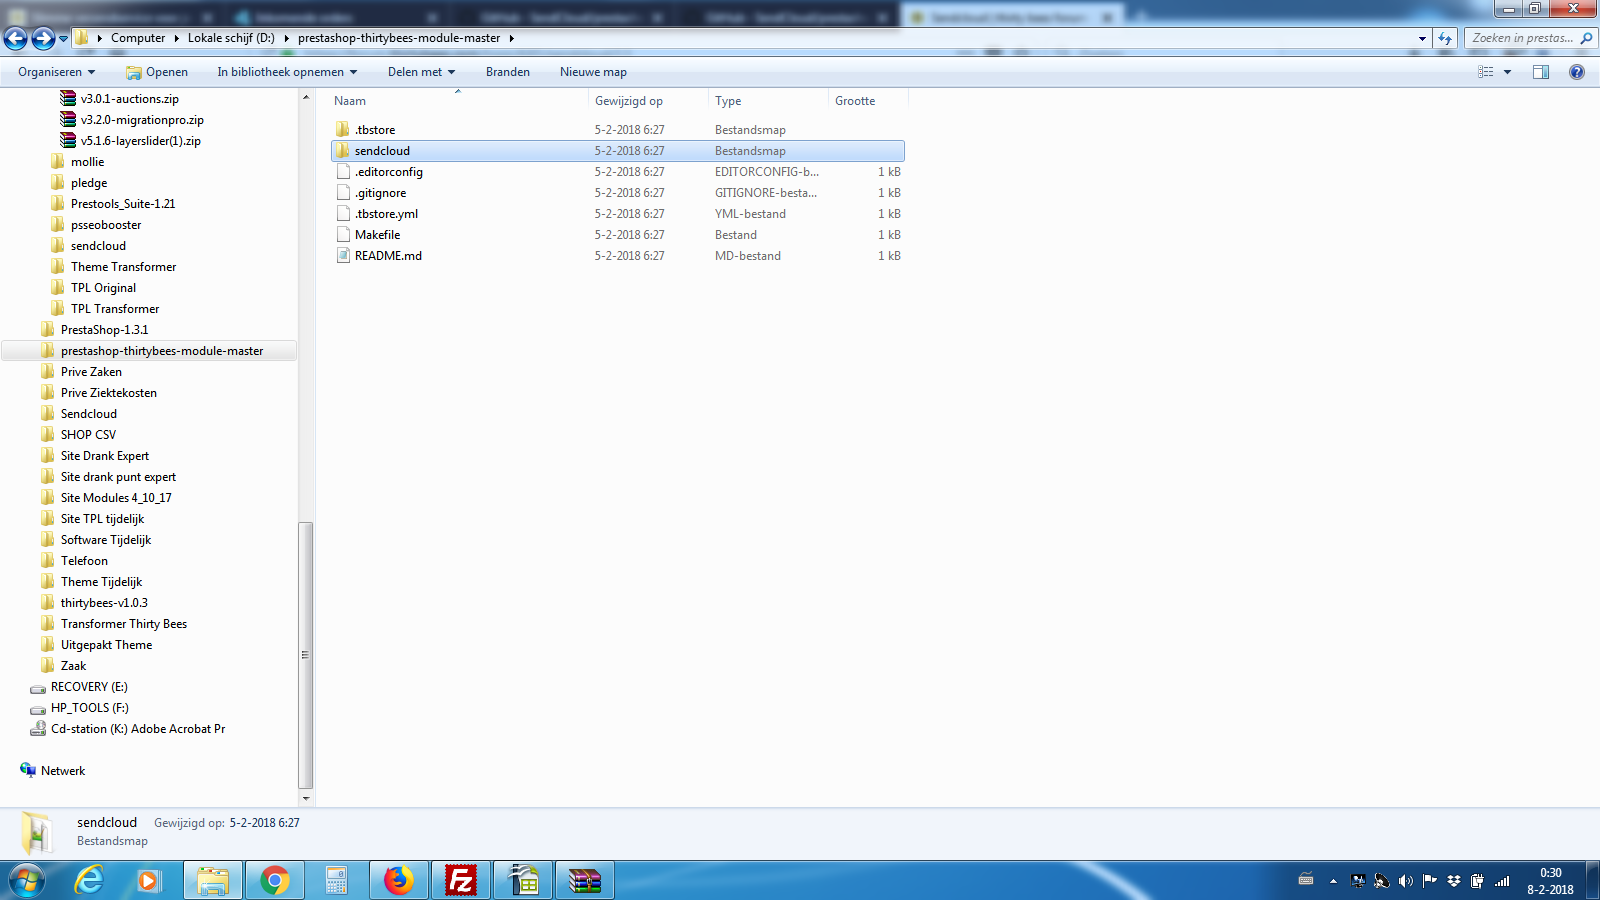The height and width of the screenshot is (900, 1600).
Task: Toggle the preview pane icon
Action: tap(1541, 72)
